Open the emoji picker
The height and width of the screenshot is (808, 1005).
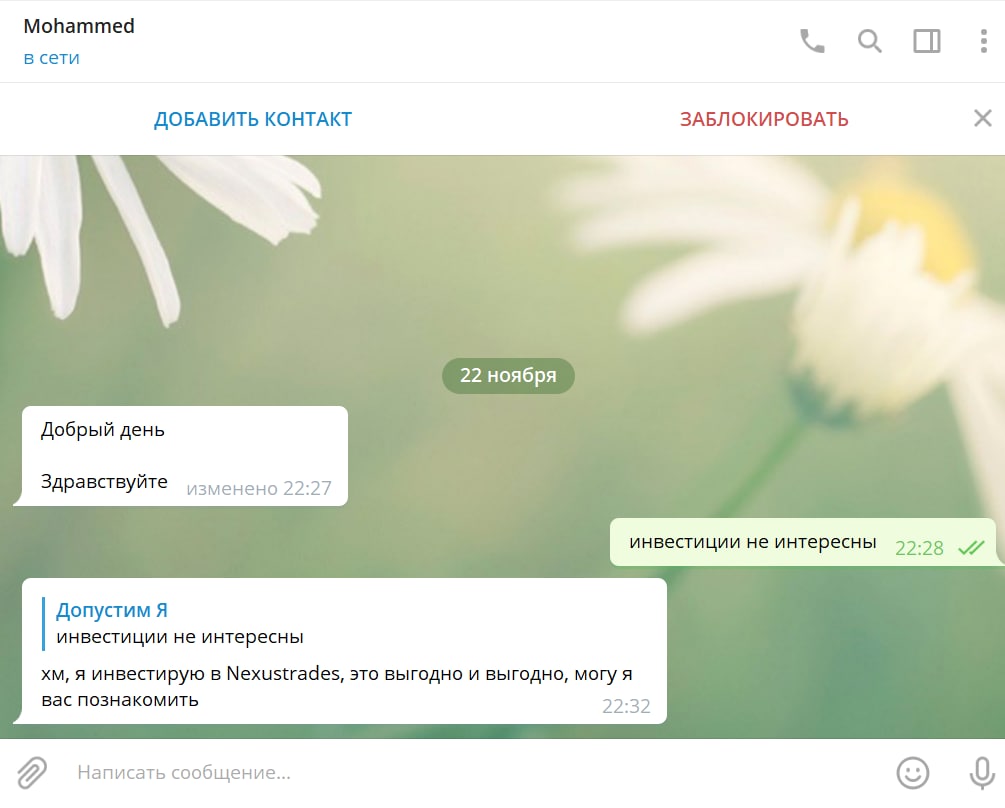click(x=913, y=772)
